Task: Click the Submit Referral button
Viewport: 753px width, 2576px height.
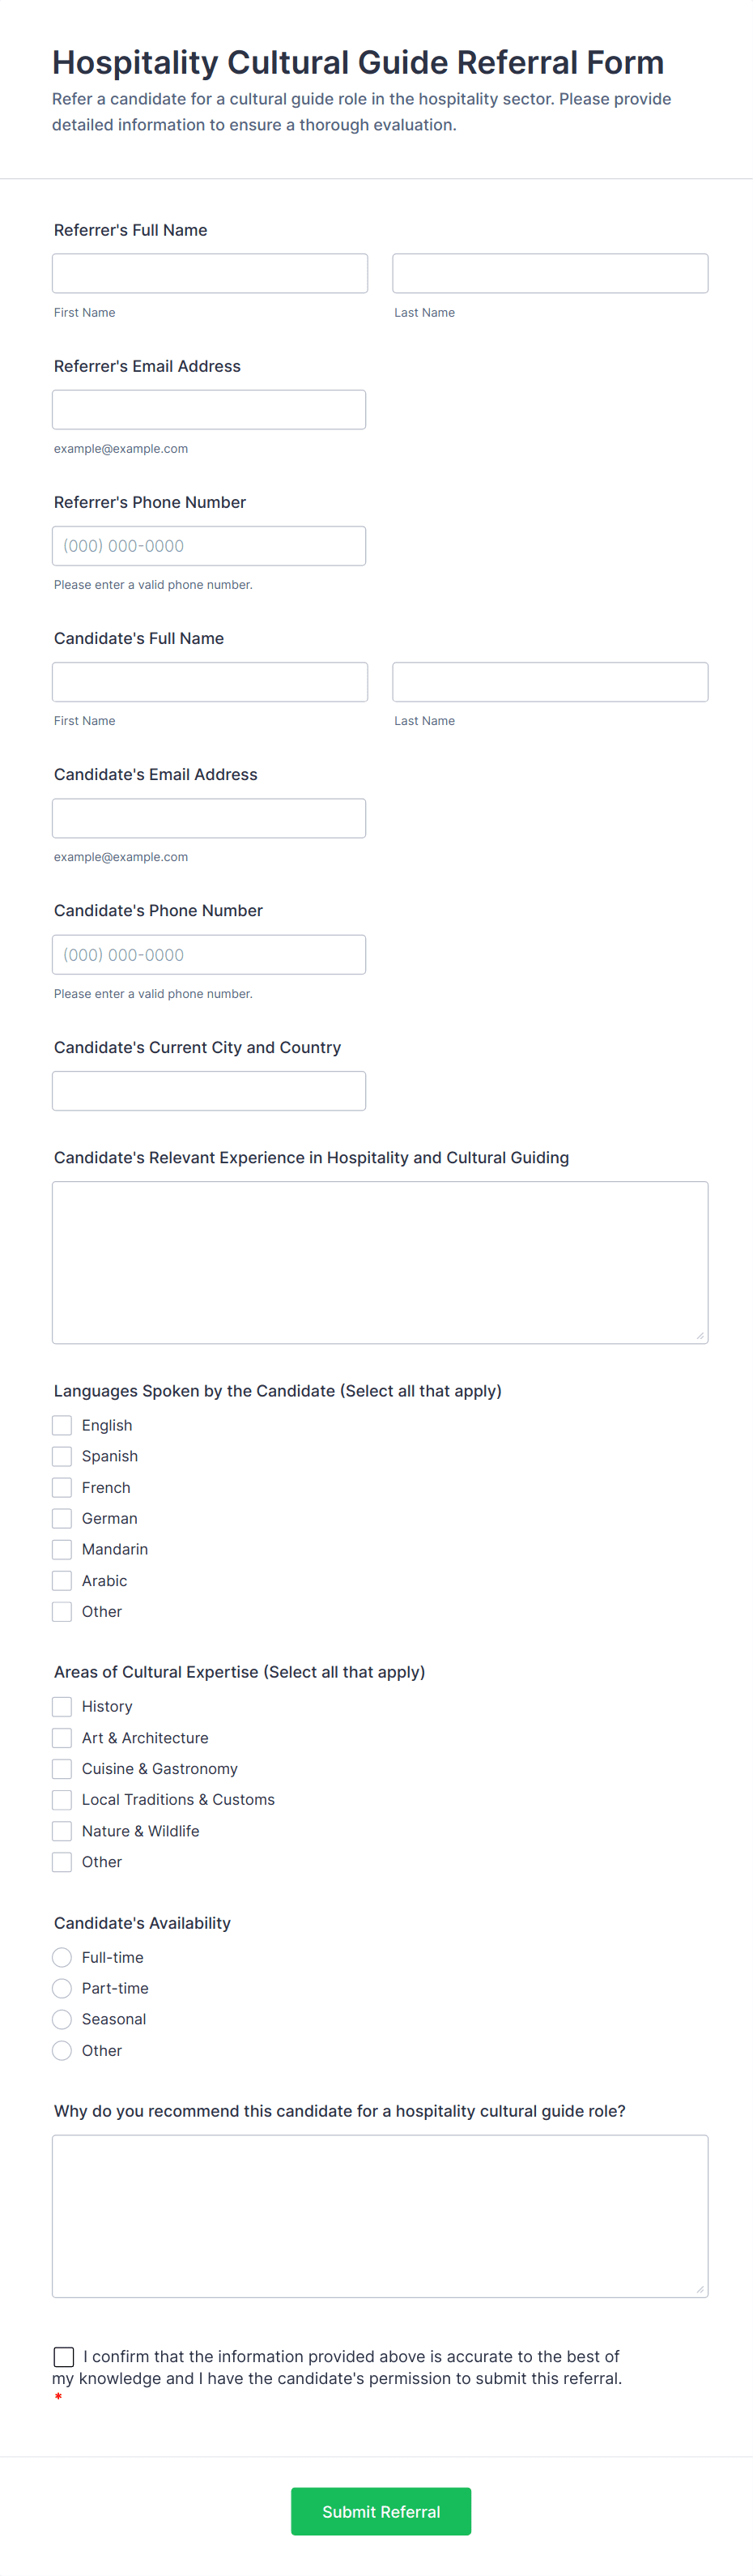Action: pos(381,2511)
